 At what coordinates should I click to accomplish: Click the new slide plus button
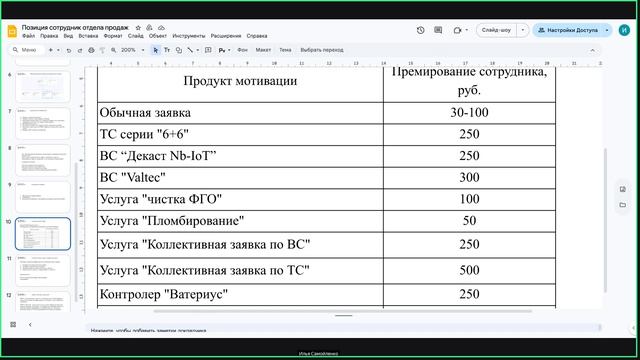[51, 50]
